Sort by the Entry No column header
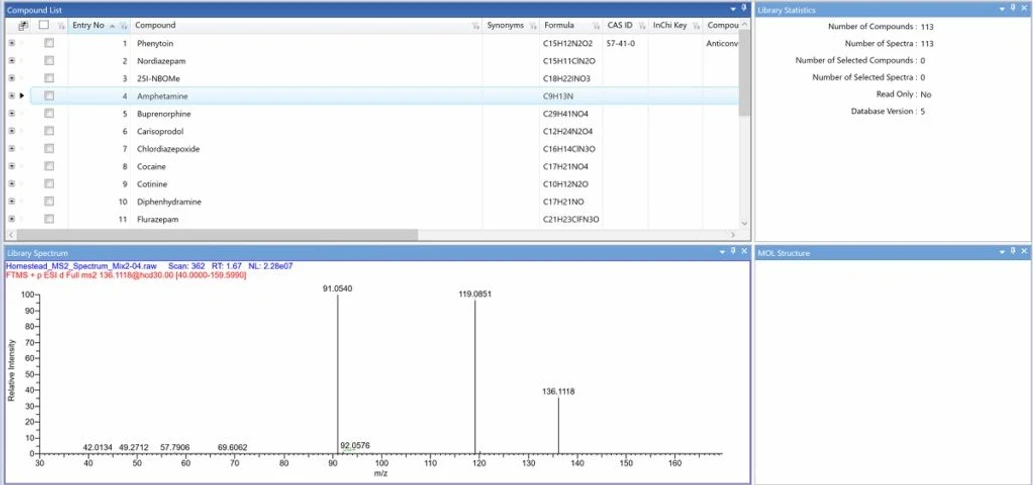The width and height of the screenshot is (1033, 485). click(x=88, y=25)
